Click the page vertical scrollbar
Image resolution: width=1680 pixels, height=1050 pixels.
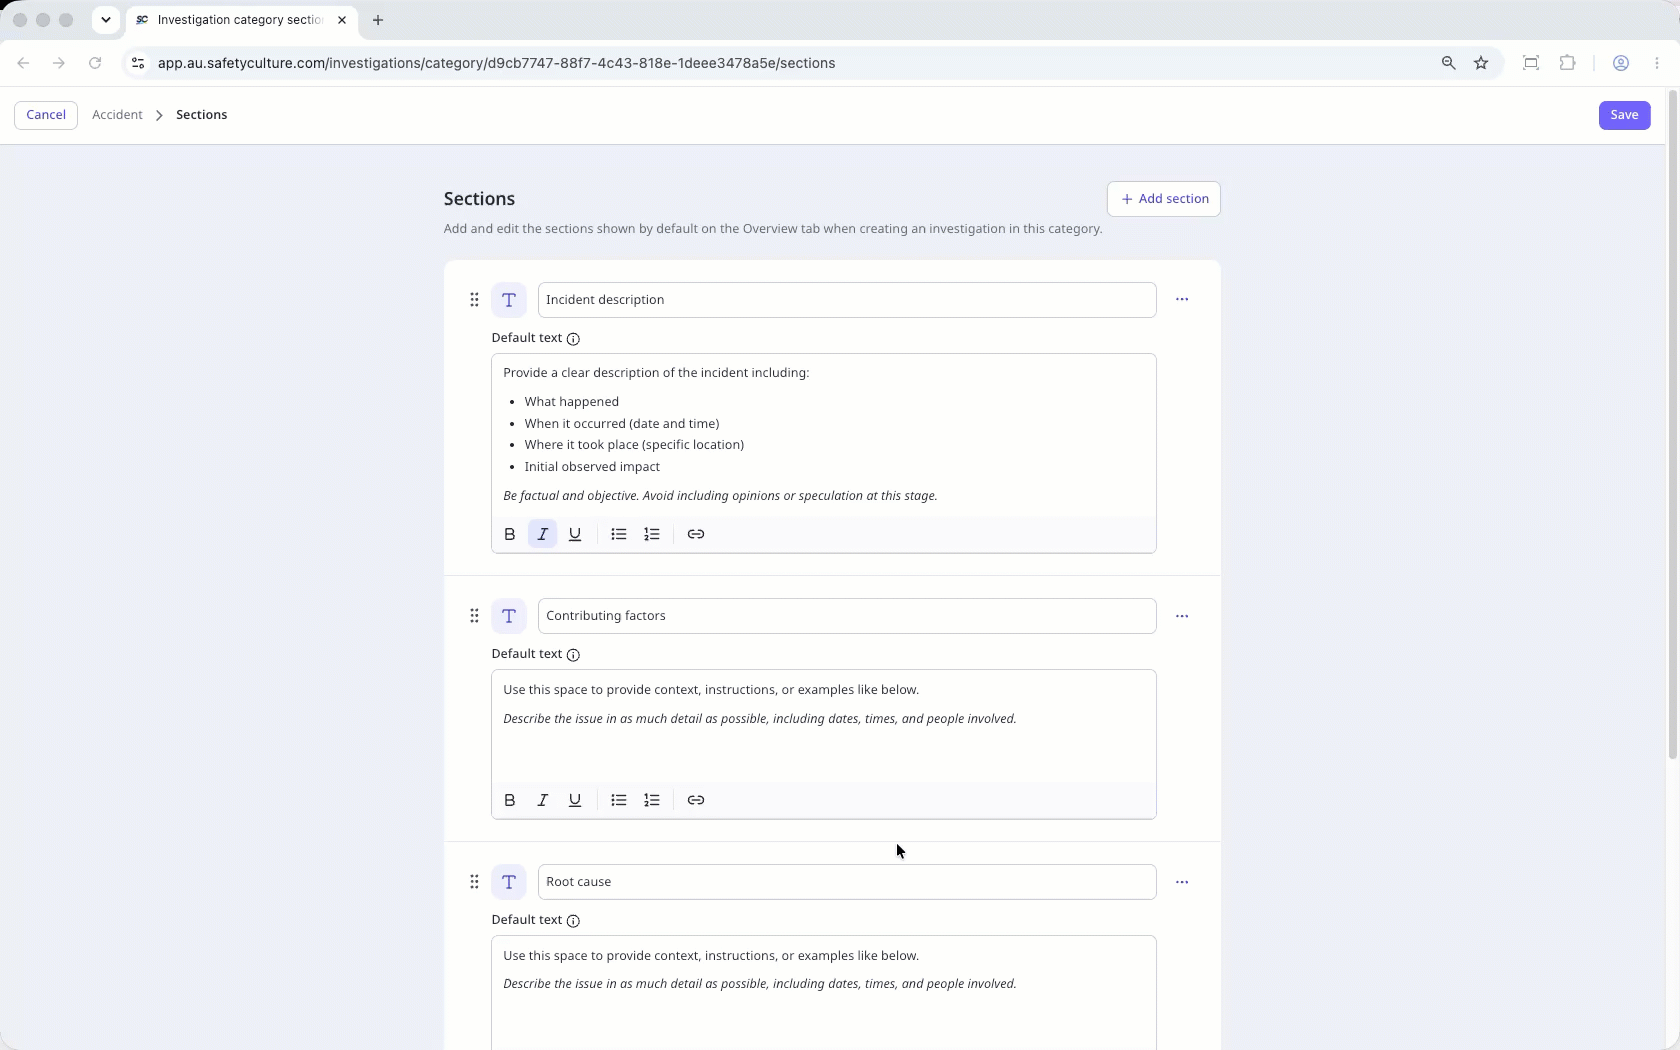tap(1672, 425)
